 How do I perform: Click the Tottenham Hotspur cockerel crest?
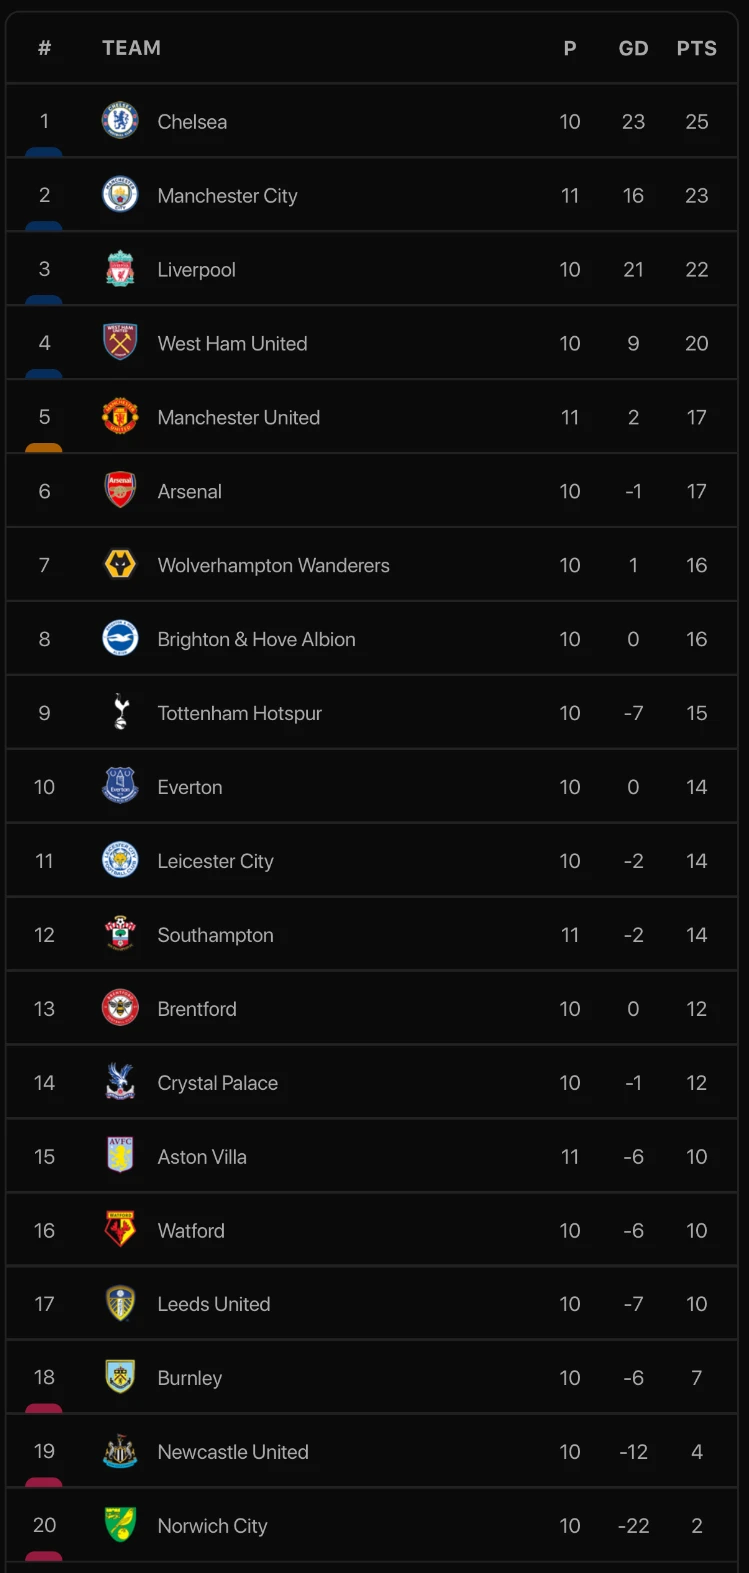click(x=120, y=713)
